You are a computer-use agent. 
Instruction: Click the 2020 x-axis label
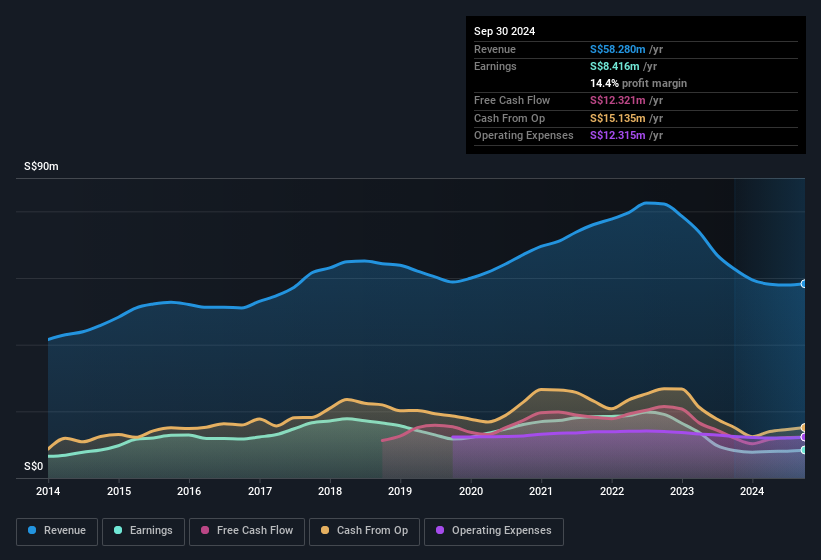tap(471, 491)
